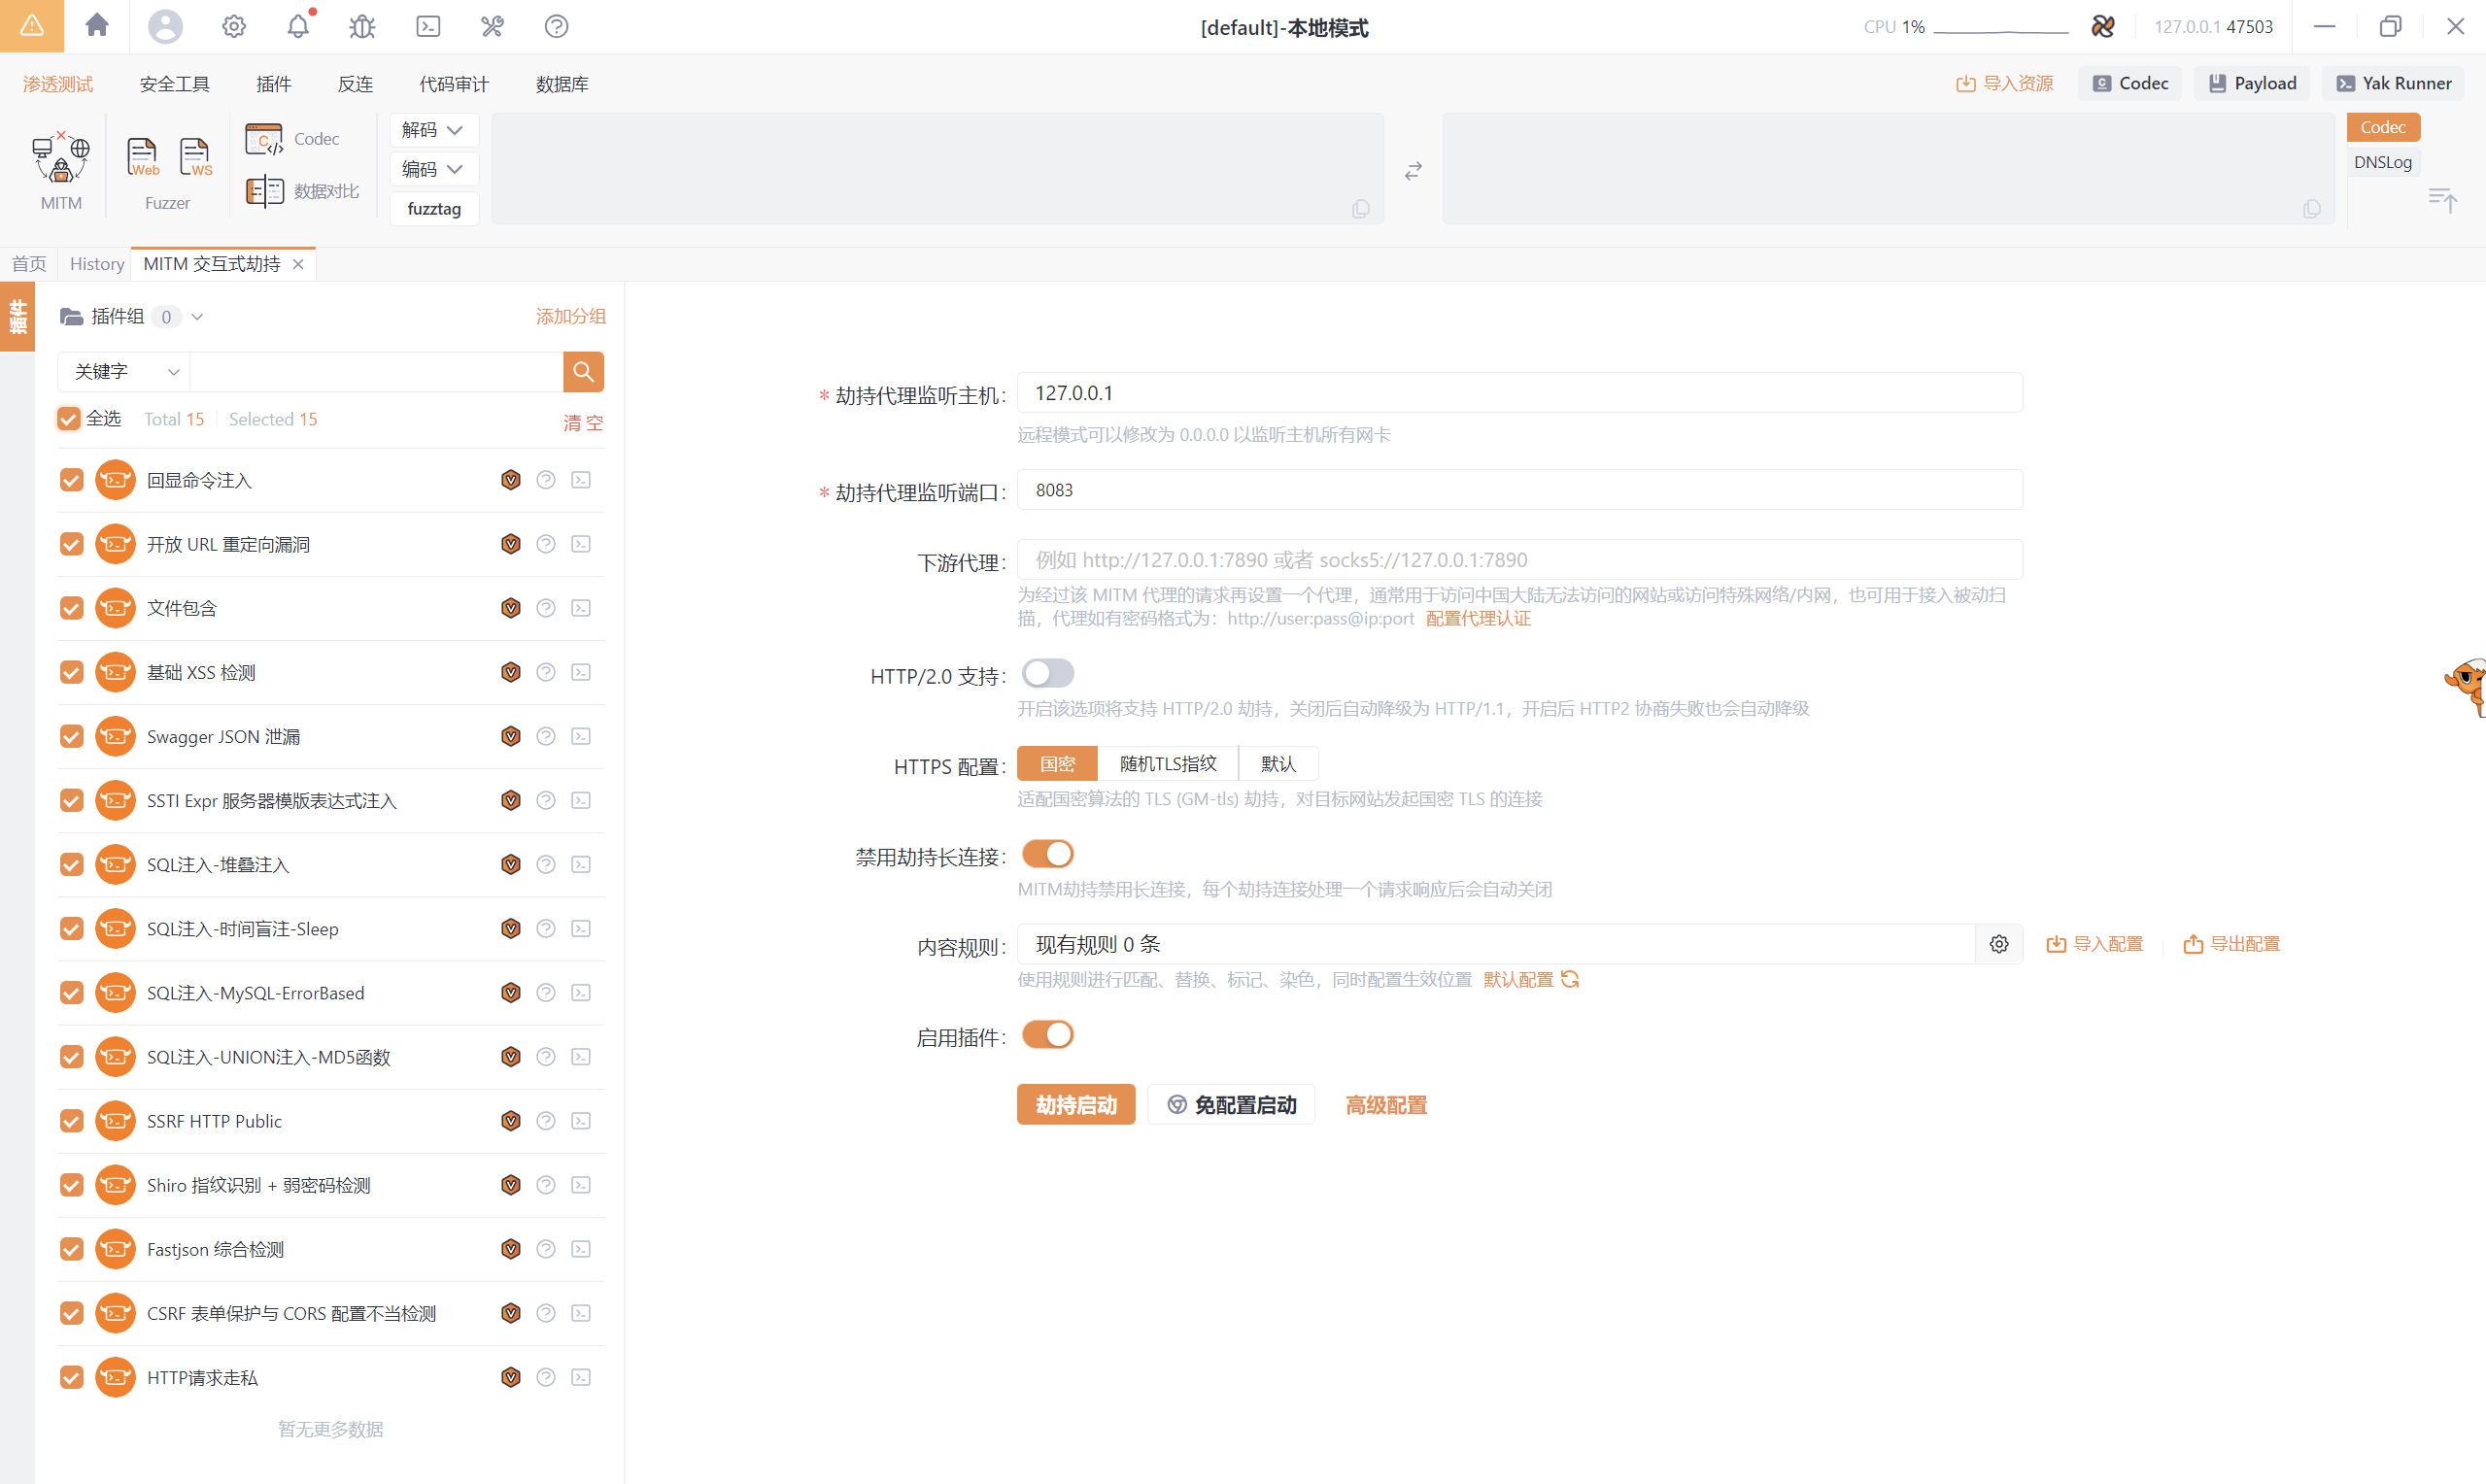Viewport: 2486px width, 1484px height.
Task: Uncheck the 文件包含 plugin checkbox
Action: click(x=71, y=608)
